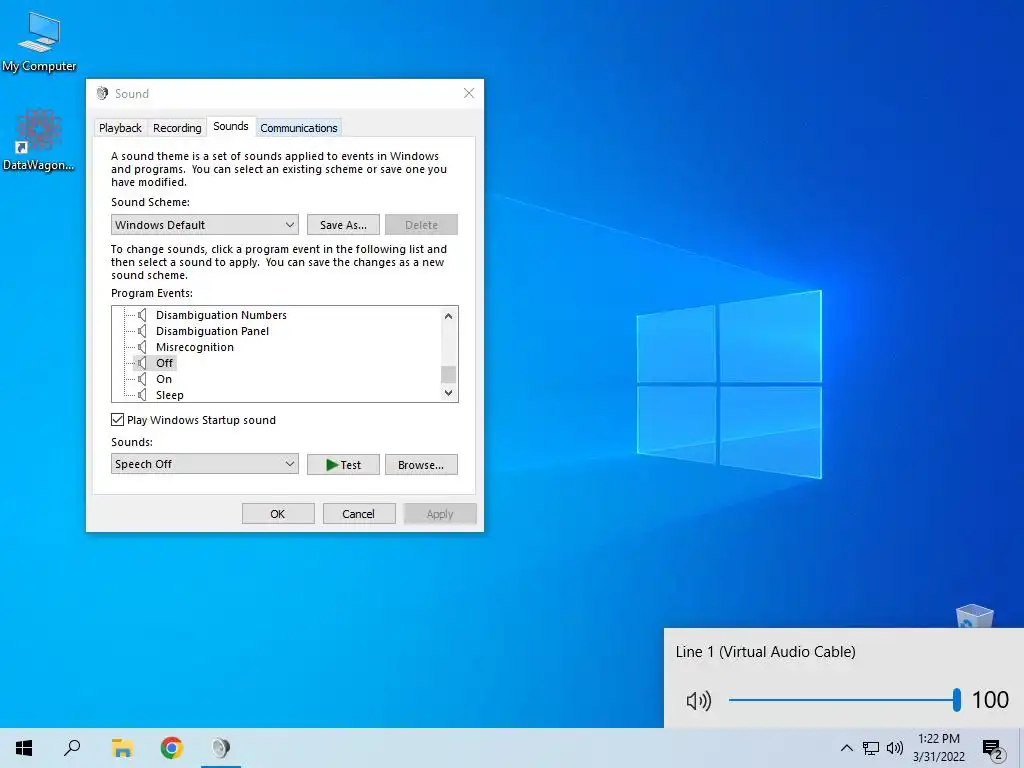1024x768 pixels.
Task: Toggle Play Windows Startup sound checkbox
Action: click(x=118, y=420)
